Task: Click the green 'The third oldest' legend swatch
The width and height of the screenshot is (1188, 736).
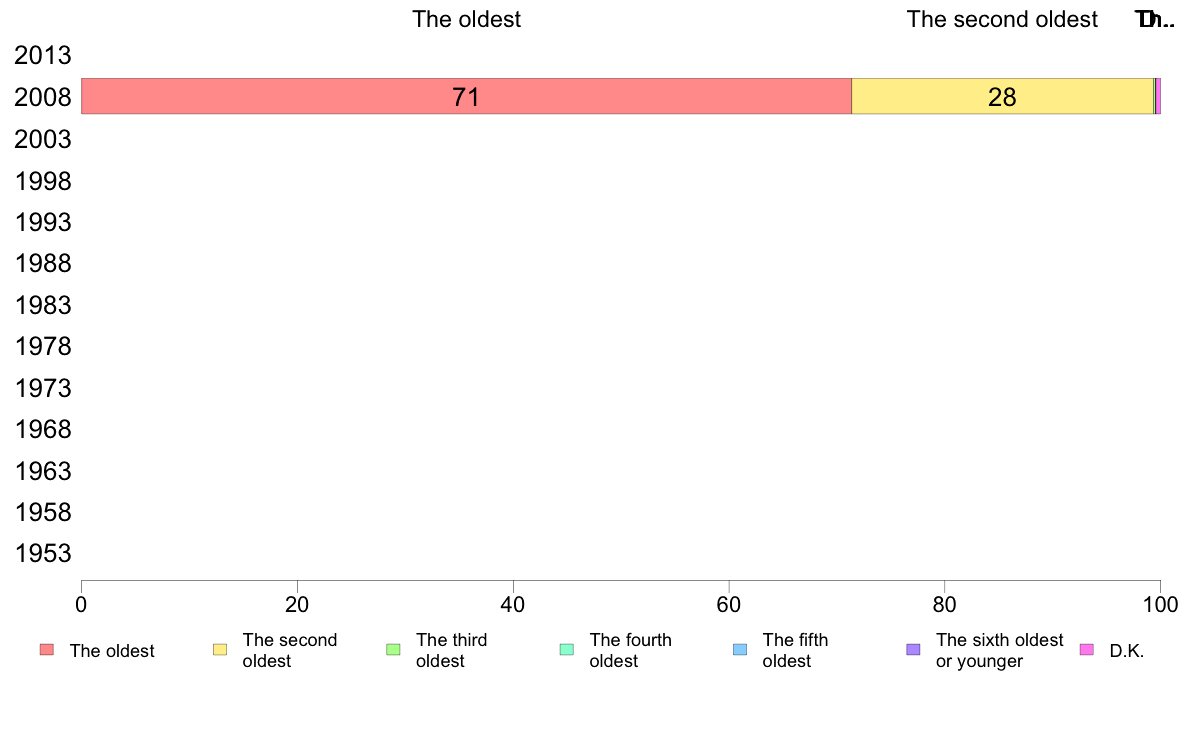Action: tap(393, 650)
